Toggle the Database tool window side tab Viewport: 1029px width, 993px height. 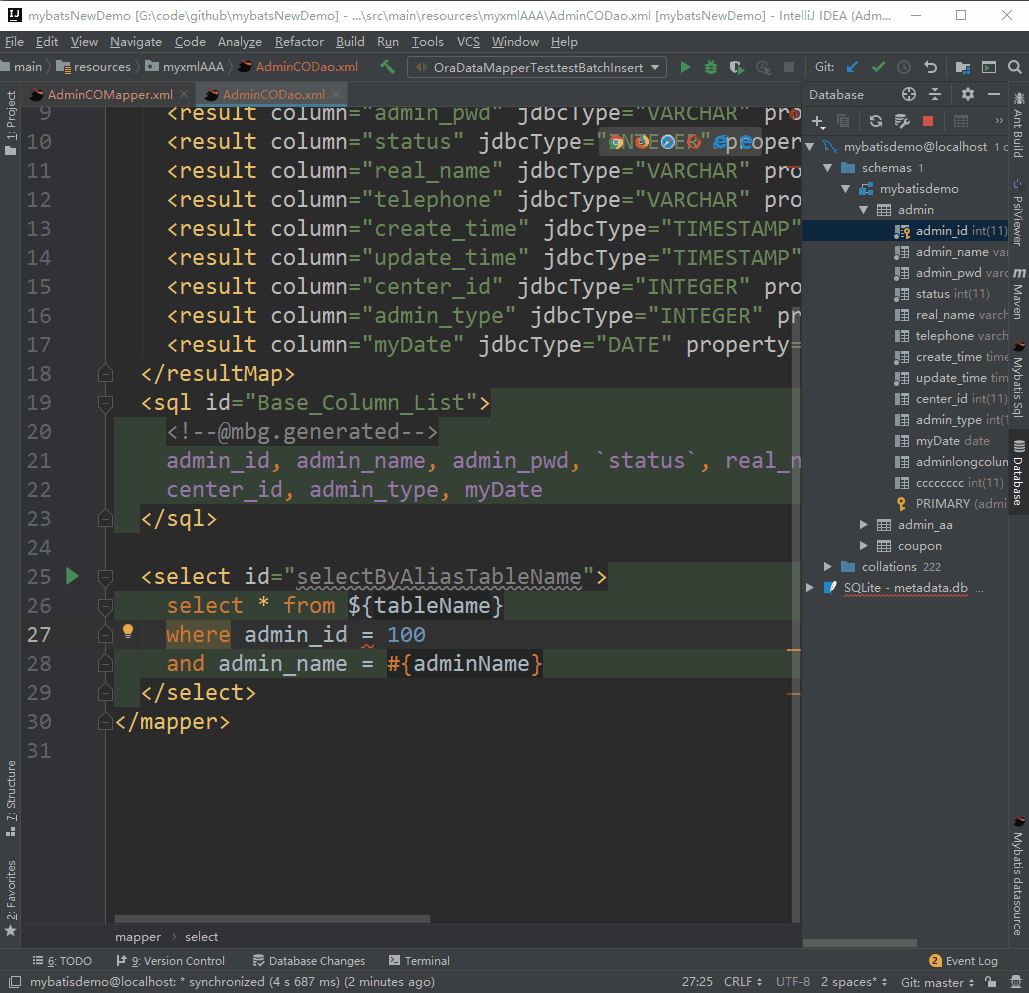(x=1019, y=472)
